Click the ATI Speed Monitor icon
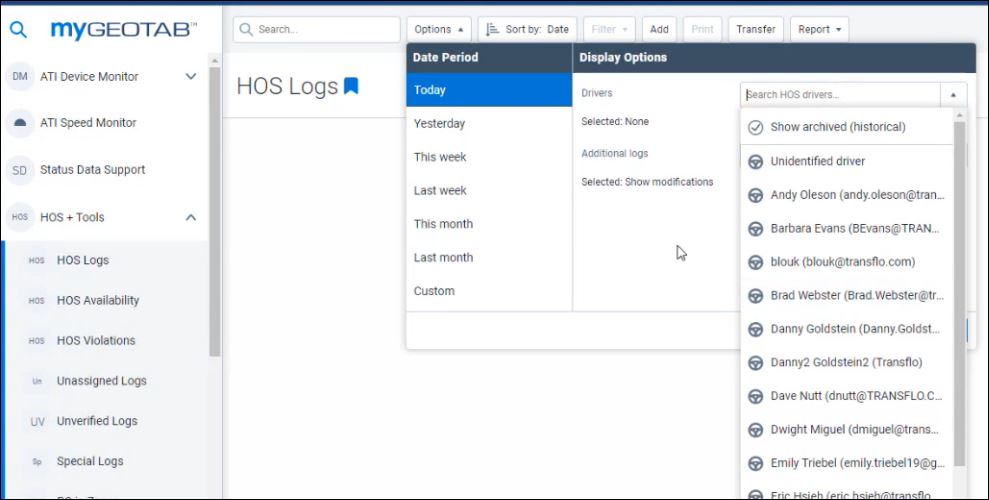989x500 pixels. pyautogui.click(x=20, y=123)
